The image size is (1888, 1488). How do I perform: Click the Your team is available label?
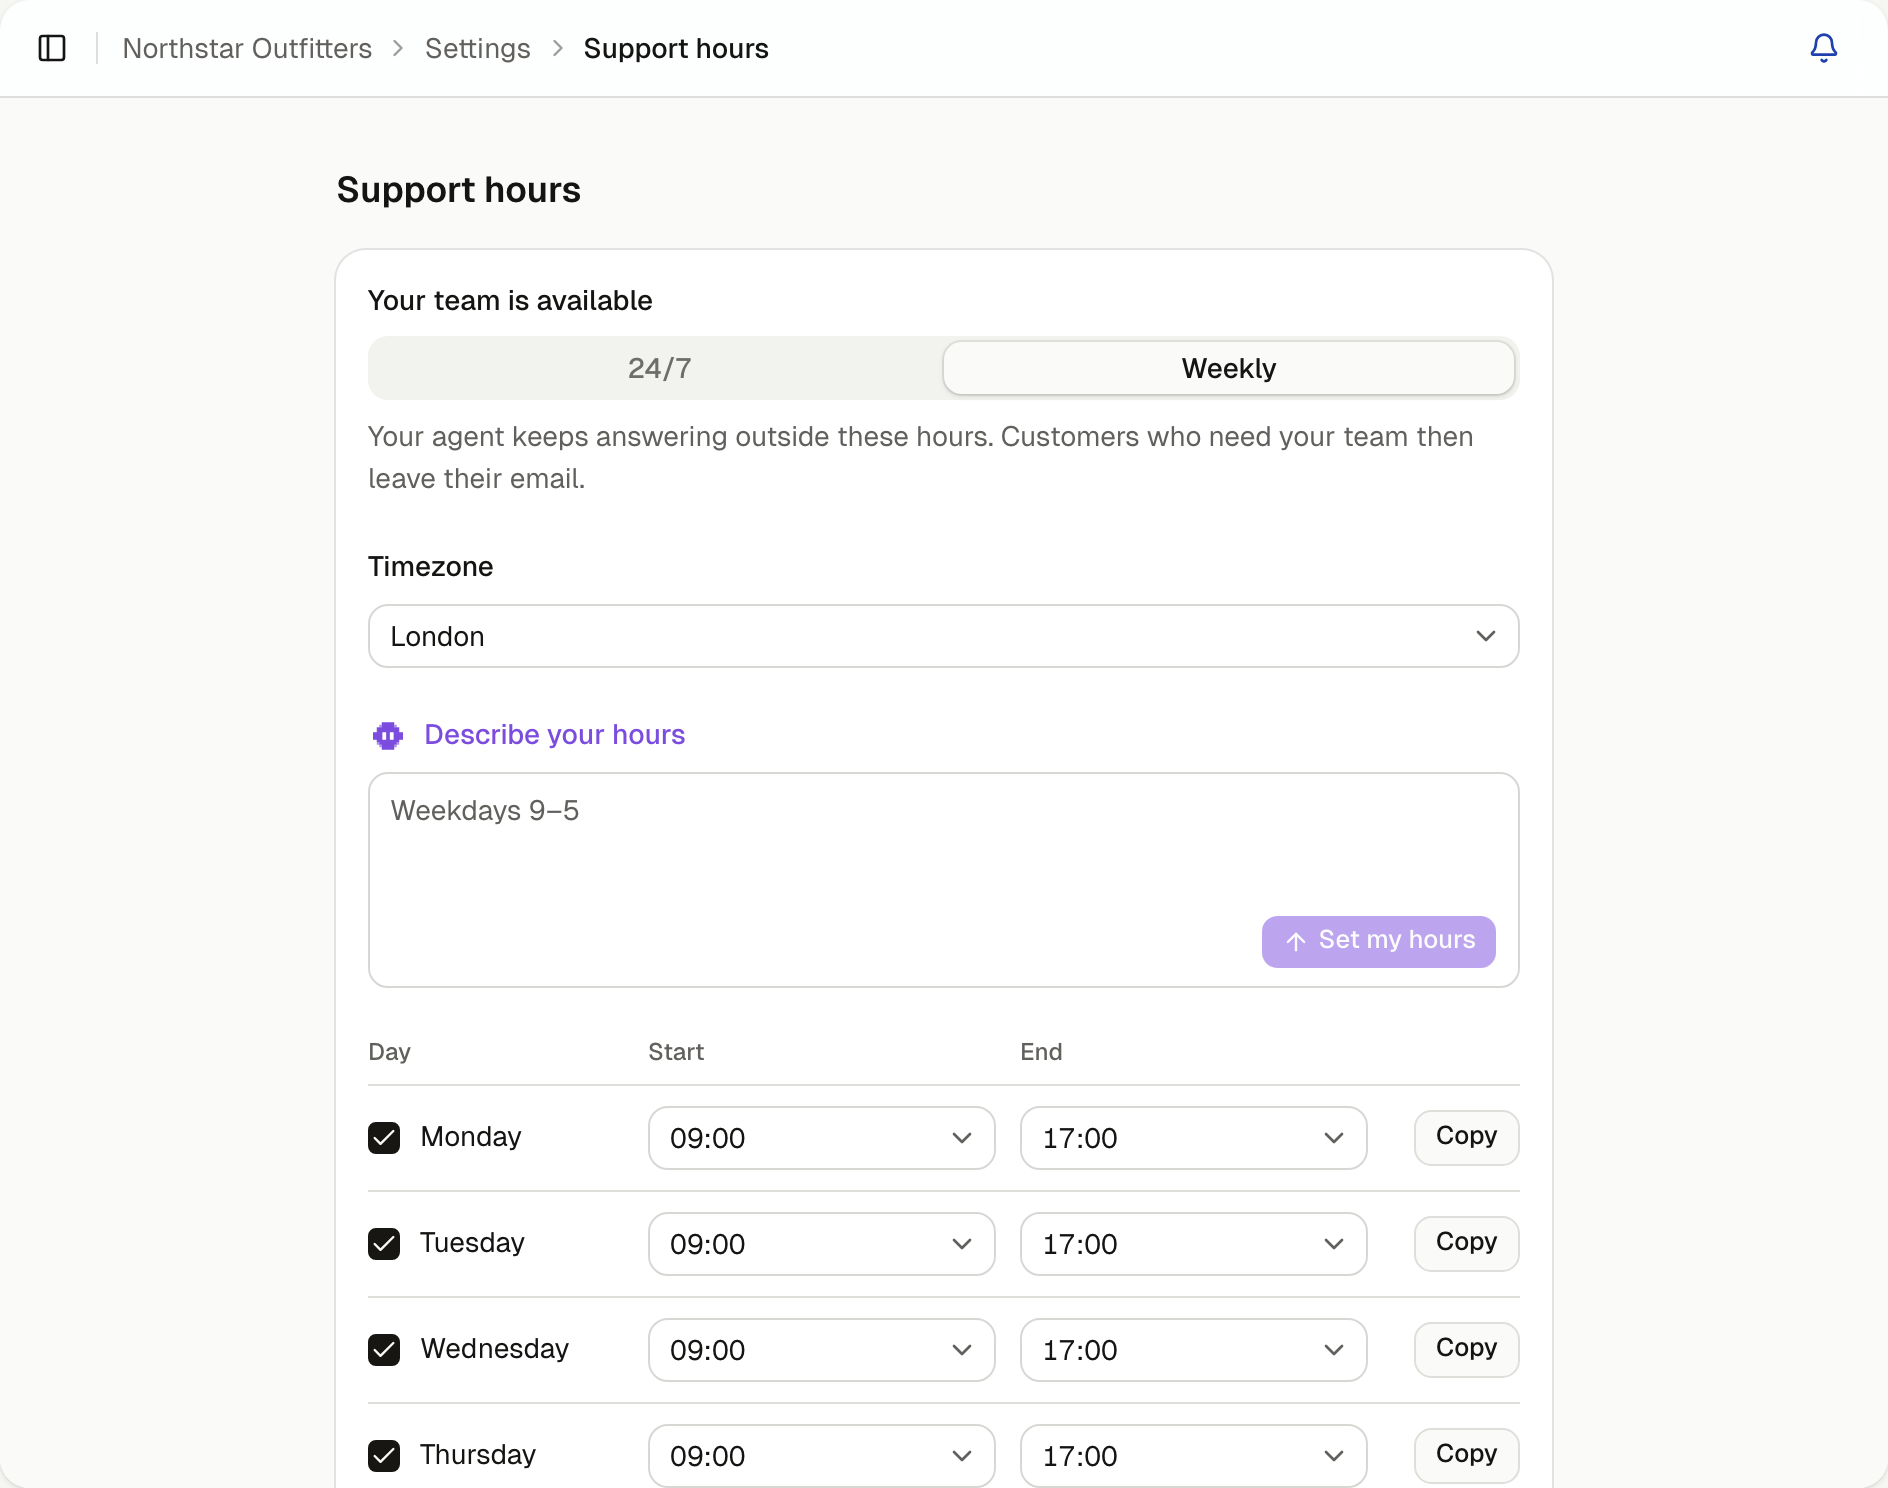(x=510, y=301)
